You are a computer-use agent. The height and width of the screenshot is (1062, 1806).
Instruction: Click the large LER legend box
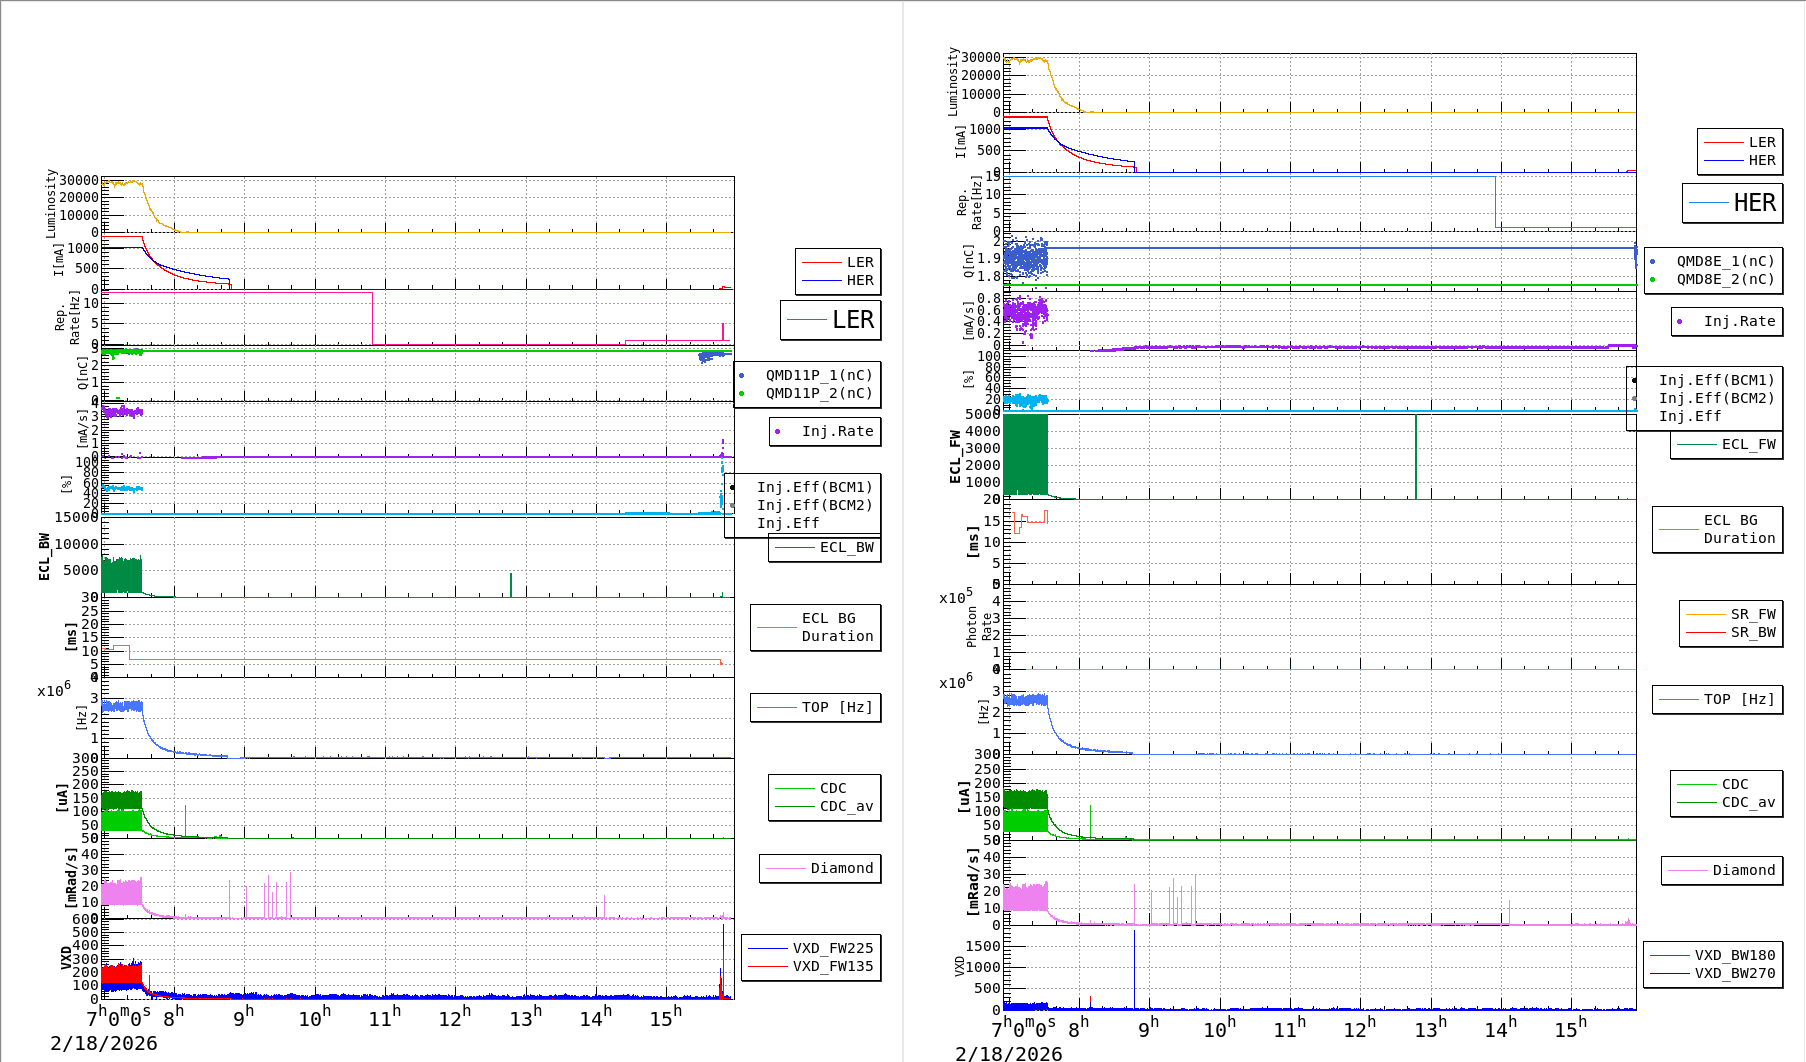click(831, 320)
